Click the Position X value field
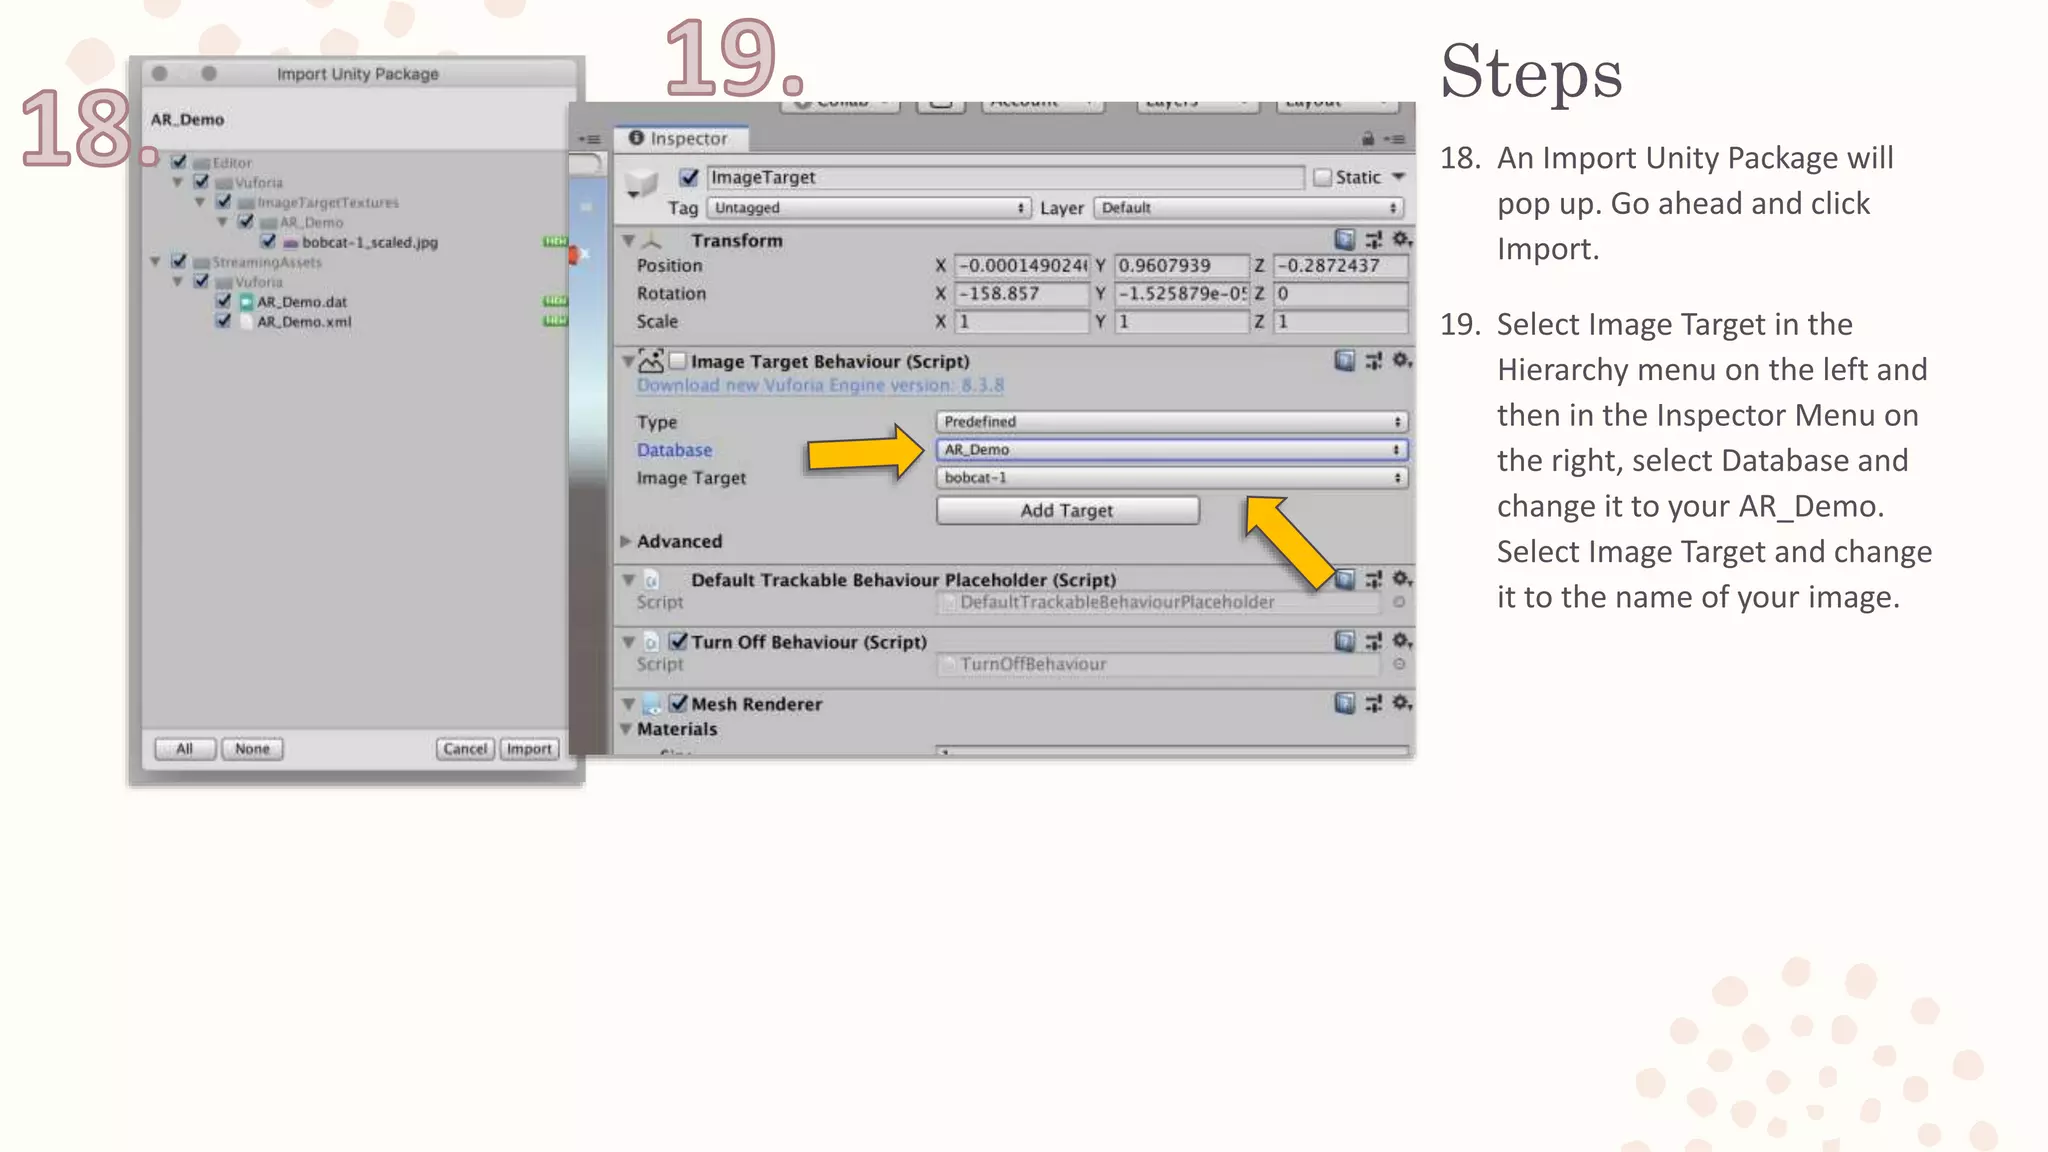 tap(1021, 266)
